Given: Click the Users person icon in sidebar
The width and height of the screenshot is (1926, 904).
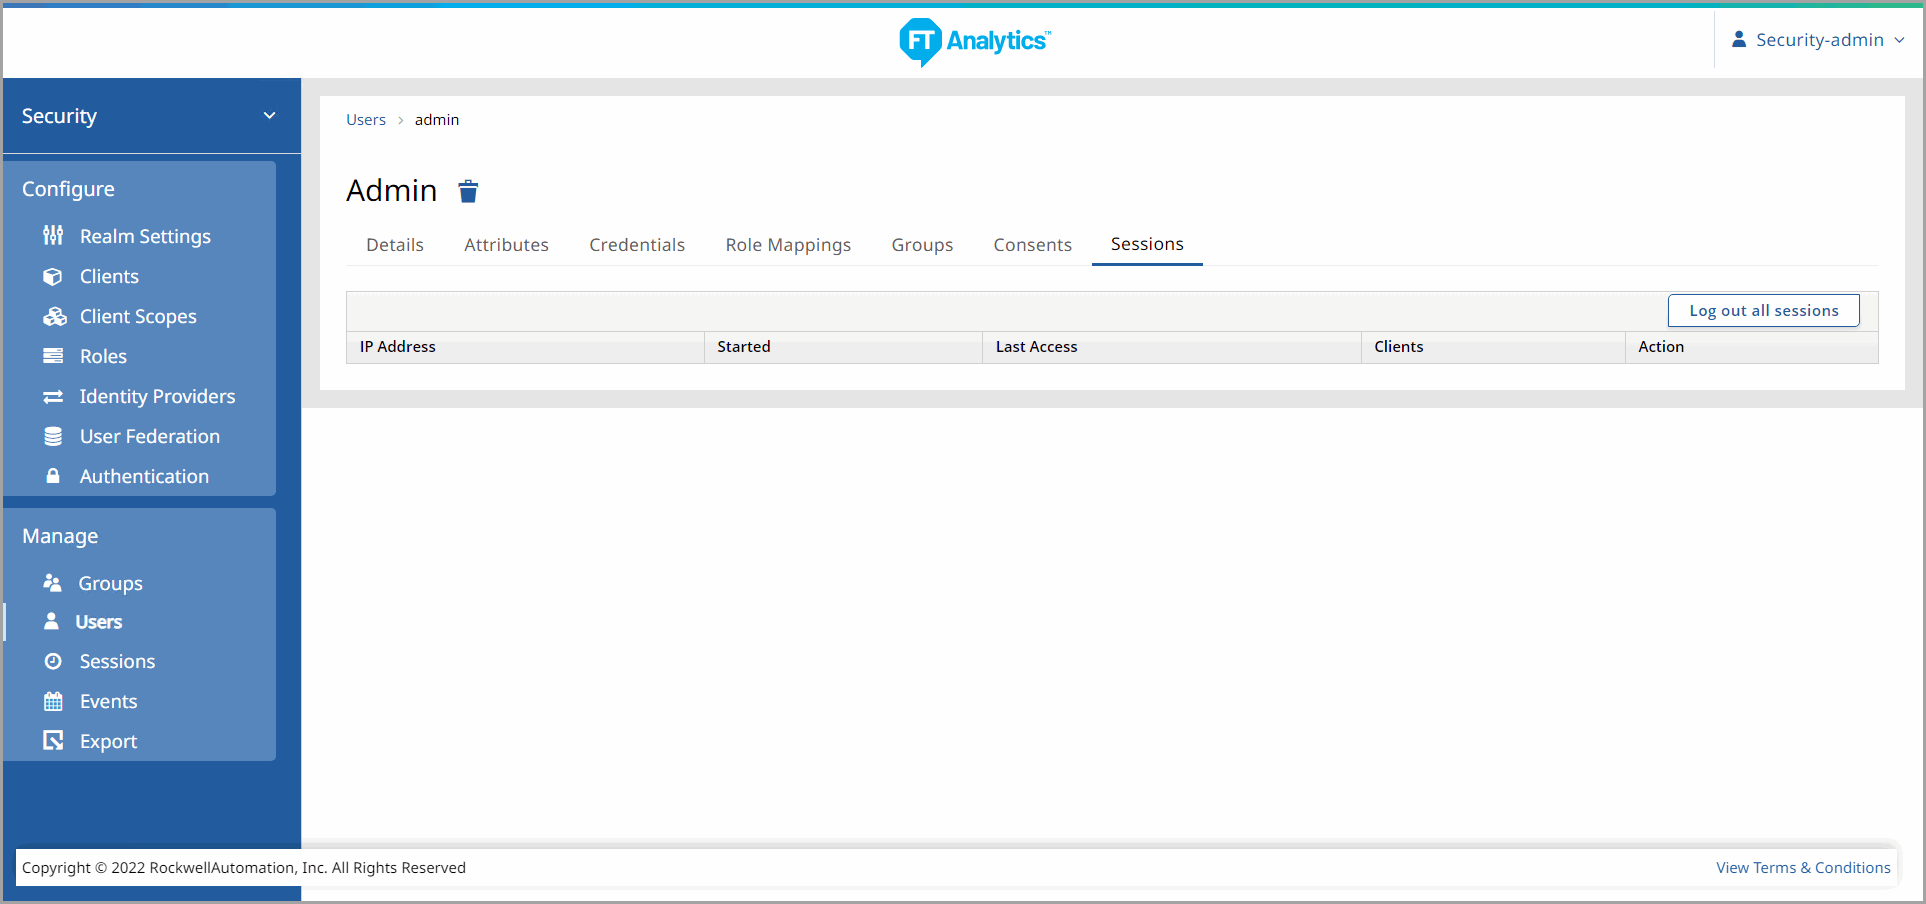Looking at the screenshot, I should coord(51,621).
